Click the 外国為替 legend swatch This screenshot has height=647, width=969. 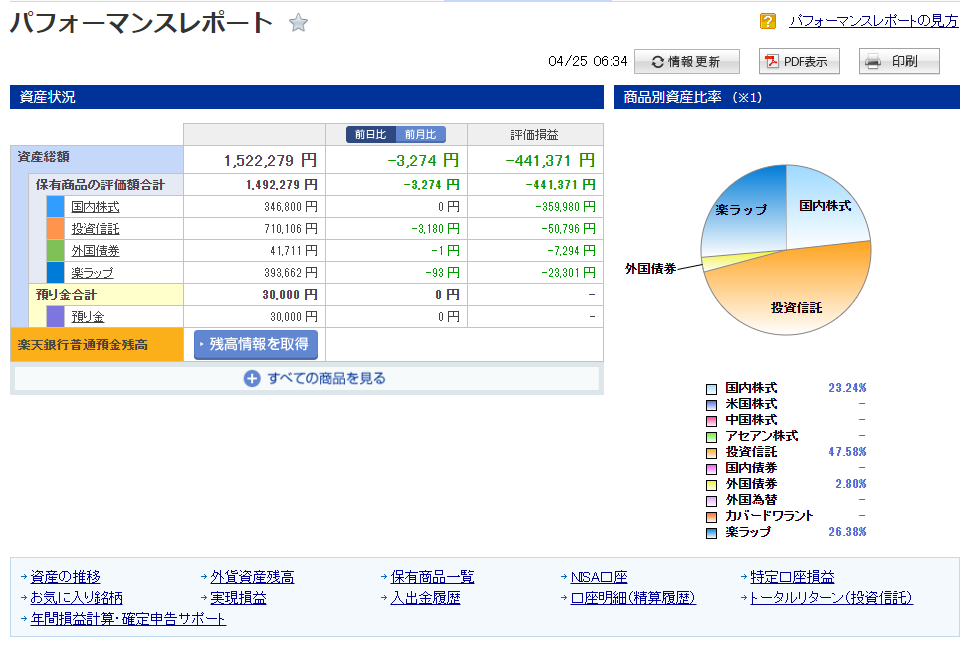711,501
